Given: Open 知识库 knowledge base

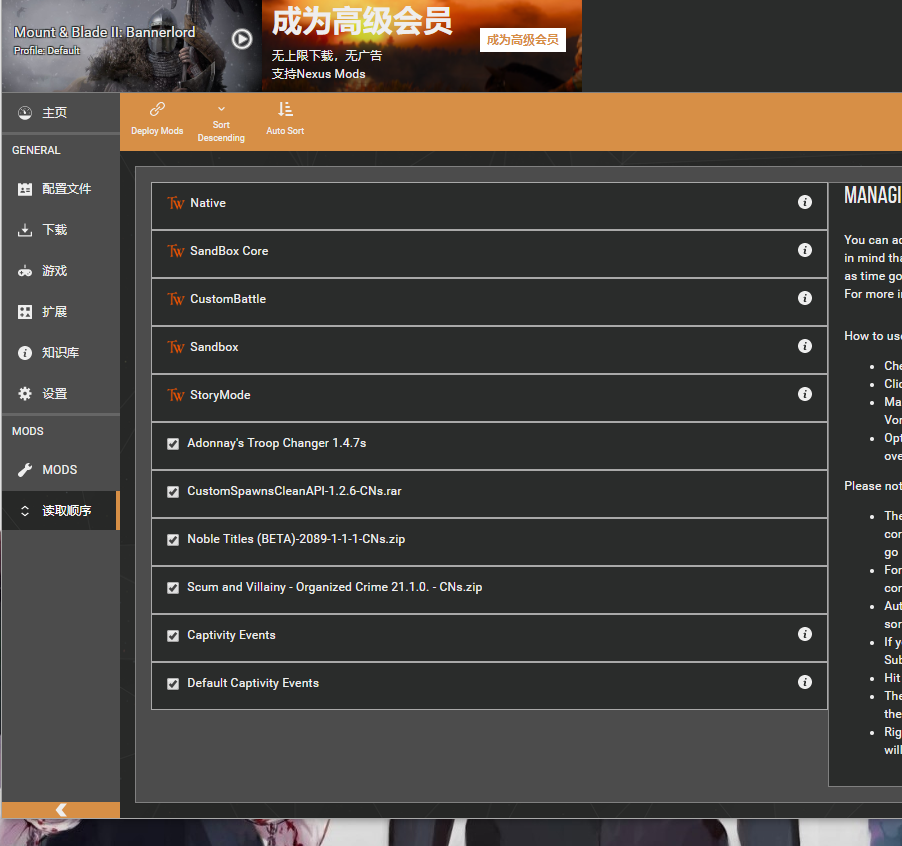Looking at the screenshot, I should point(60,353).
